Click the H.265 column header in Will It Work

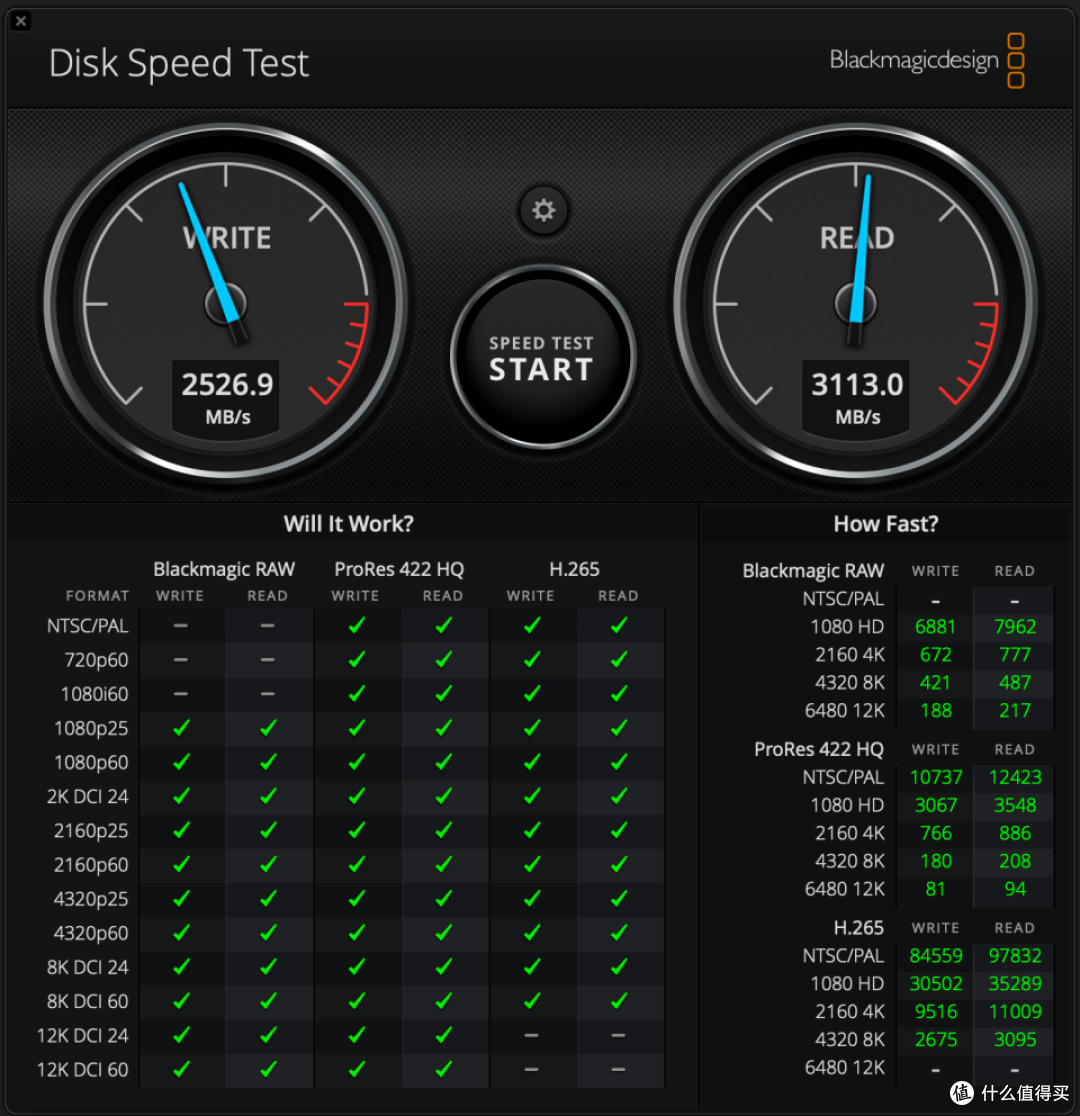point(575,569)
